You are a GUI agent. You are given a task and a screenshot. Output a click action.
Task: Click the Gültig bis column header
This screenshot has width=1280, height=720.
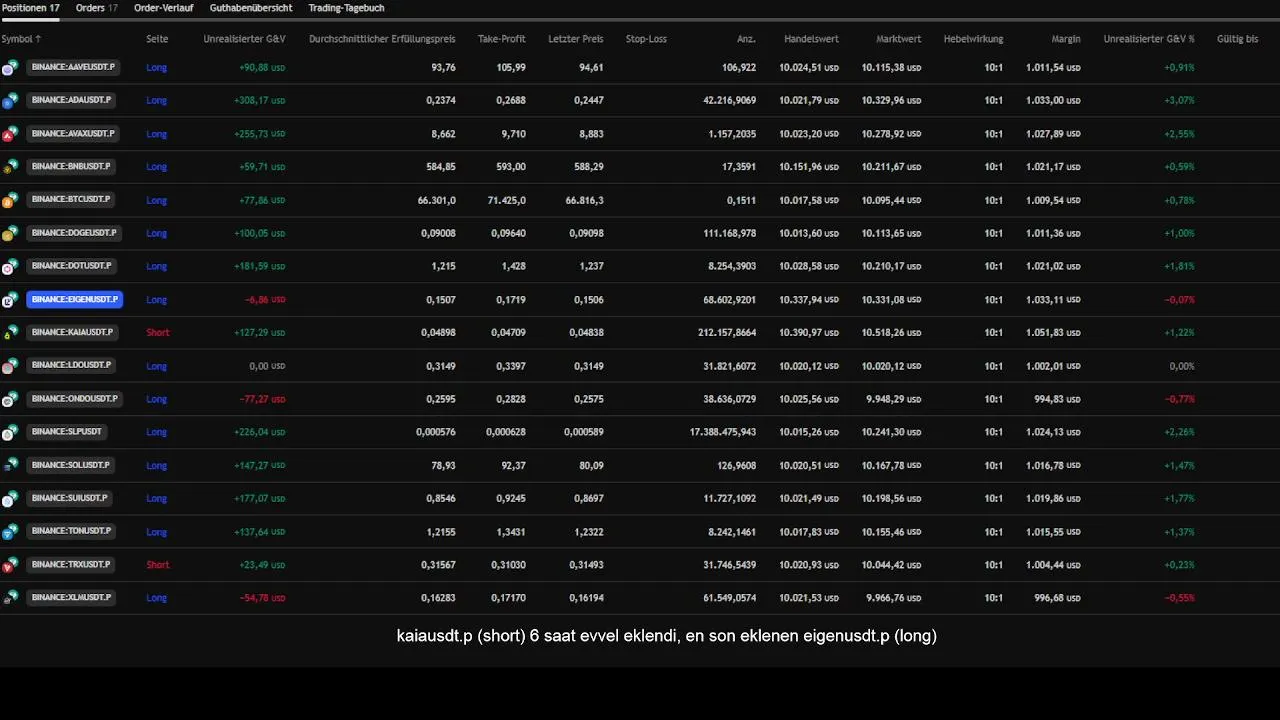(1237, 39)
